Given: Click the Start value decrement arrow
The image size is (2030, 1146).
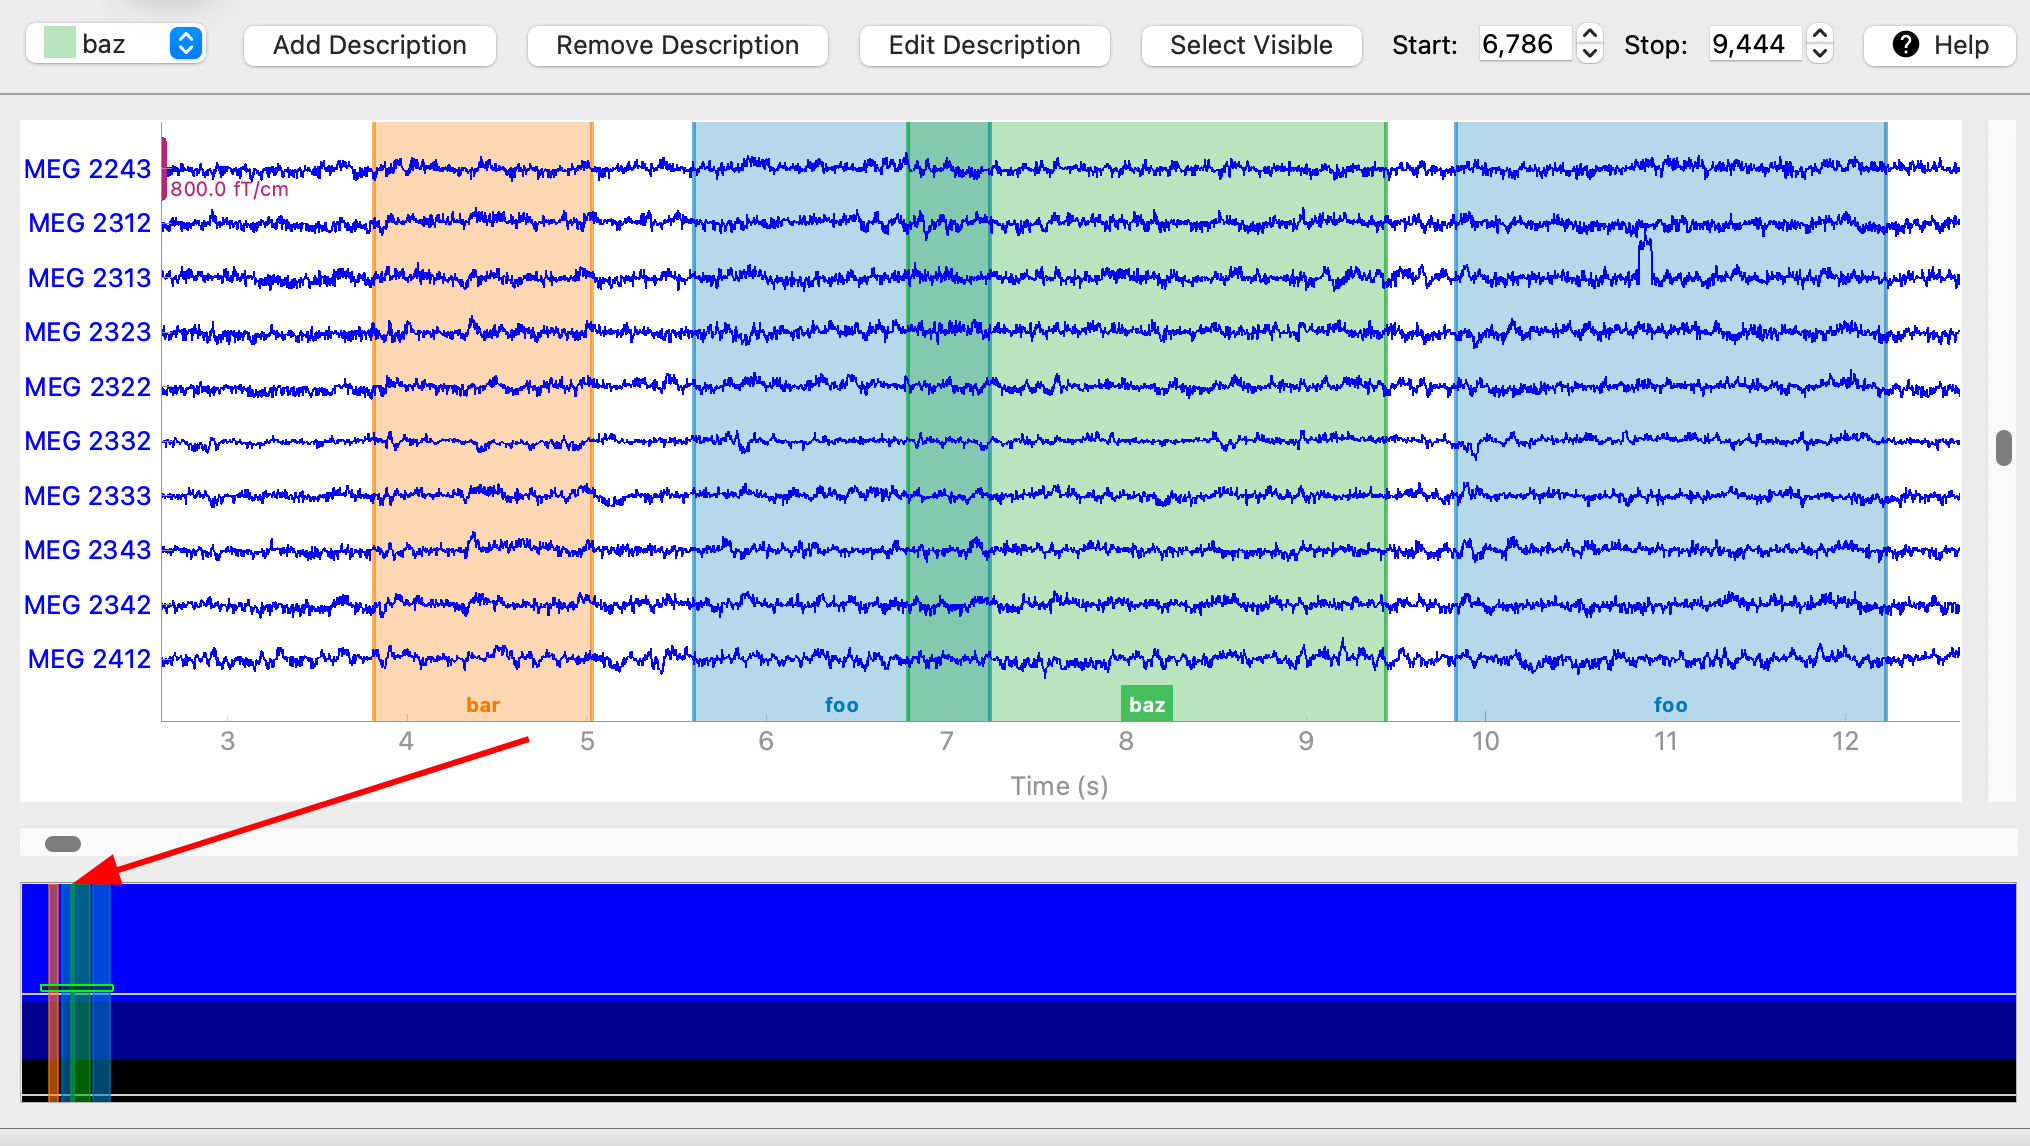Looking at the screenshot, I should [1590, 53].
